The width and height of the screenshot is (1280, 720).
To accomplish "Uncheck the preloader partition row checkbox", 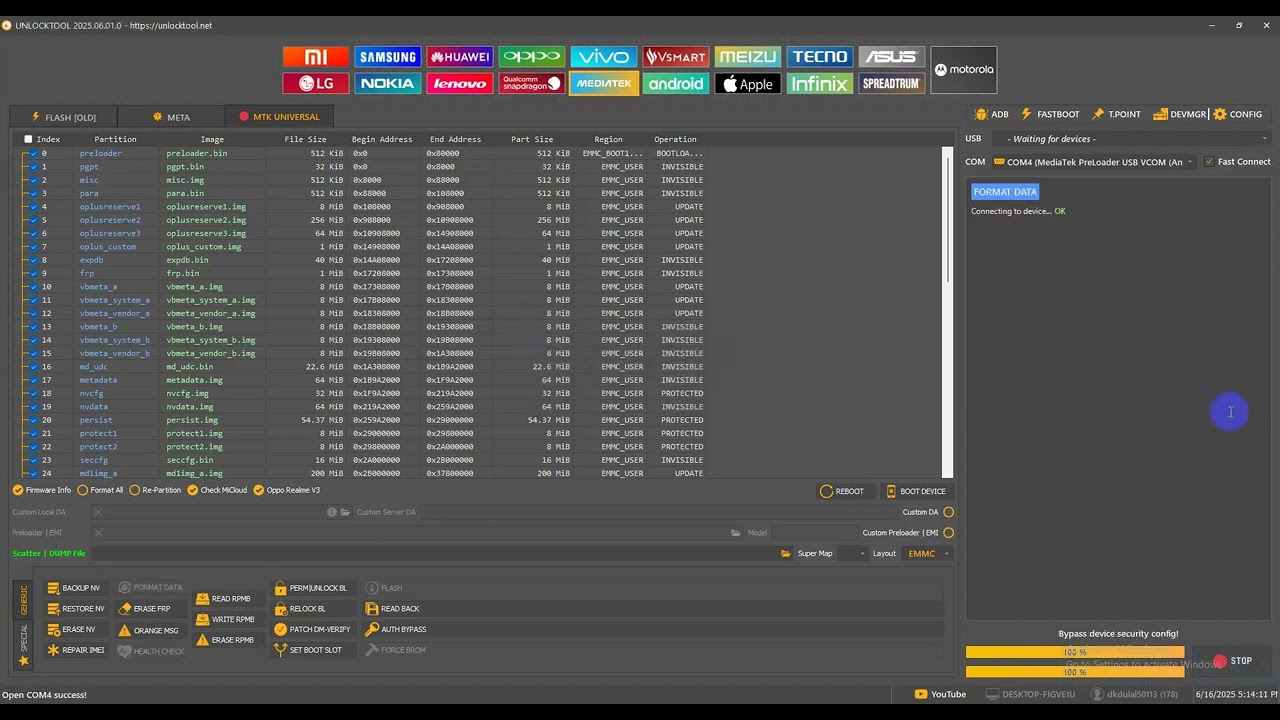I will point(33,153).
